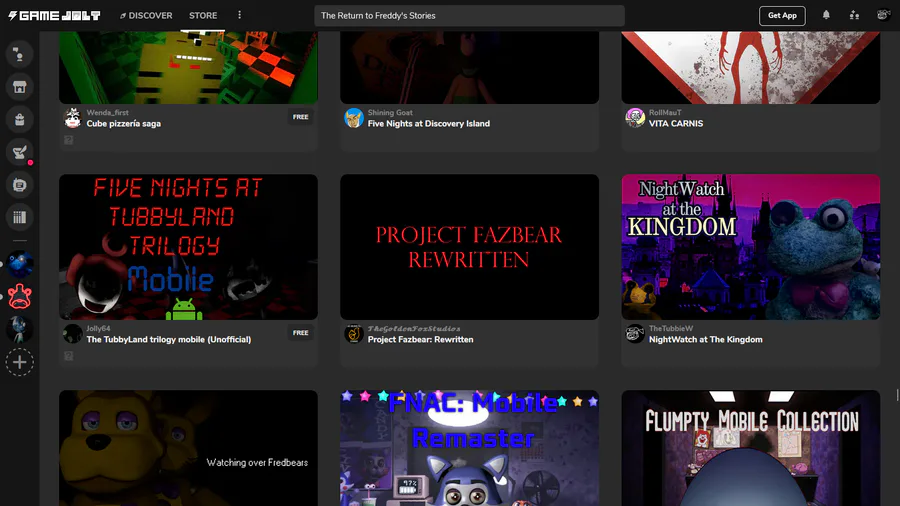
Task: Open Shining Goat's avatar
Action: [354, 118]
